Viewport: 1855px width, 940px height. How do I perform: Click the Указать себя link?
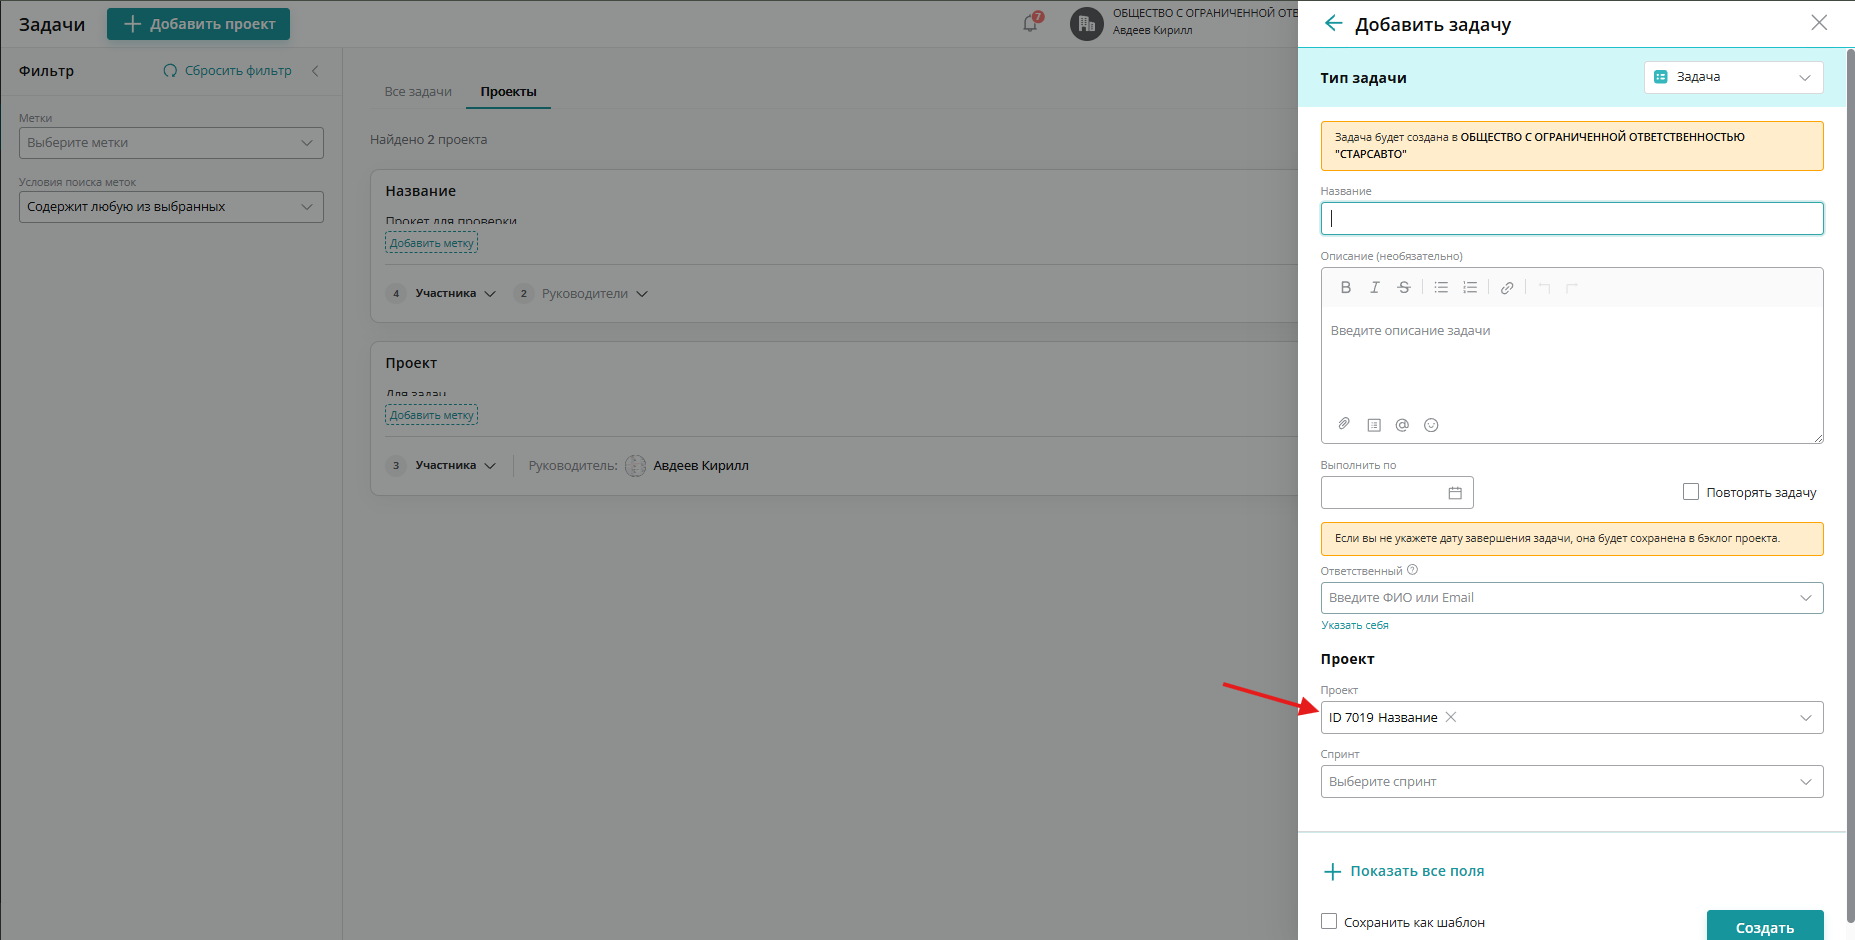click(x=1355, y=625)
